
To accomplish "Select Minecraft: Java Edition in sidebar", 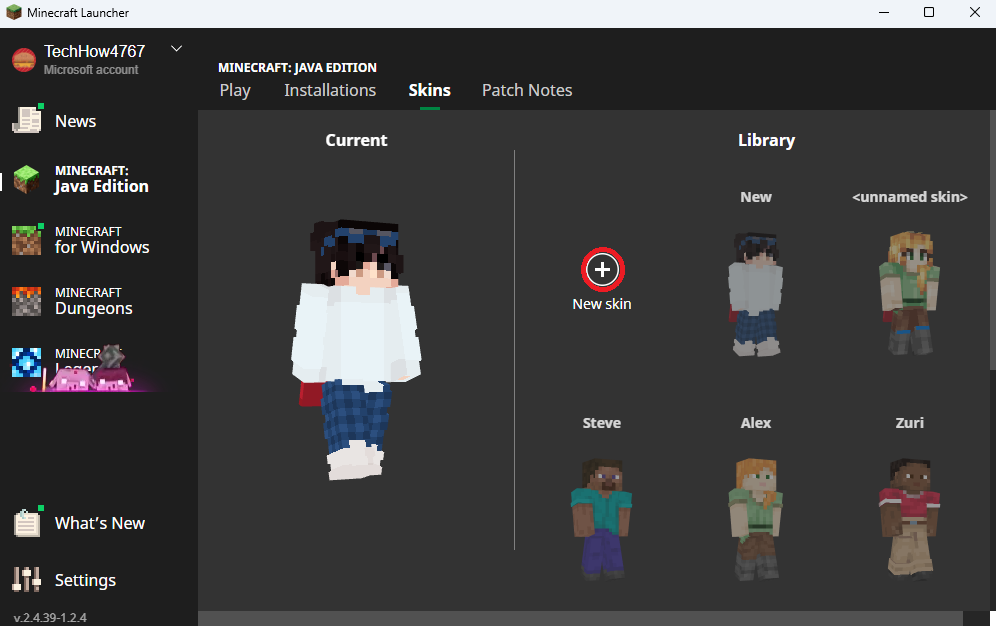I will click(x=90, y=180).
